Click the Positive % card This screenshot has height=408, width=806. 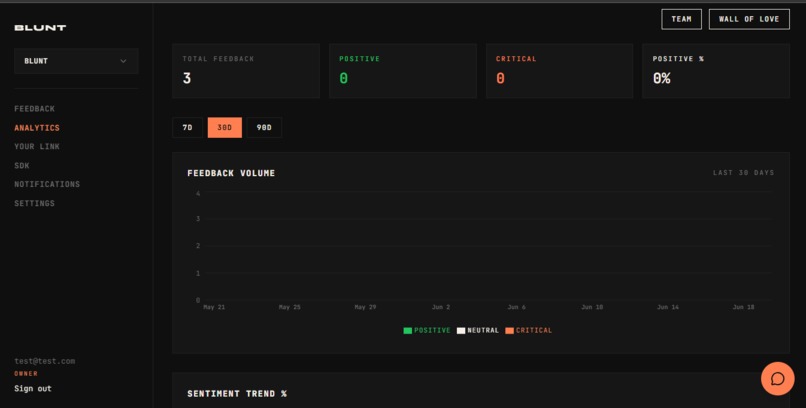click(x=716, y=71)
